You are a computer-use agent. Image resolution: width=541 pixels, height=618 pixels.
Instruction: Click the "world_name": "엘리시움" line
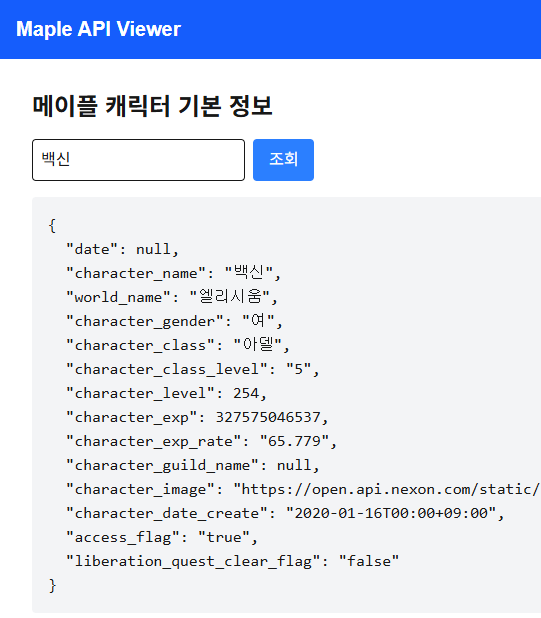(172, 297)
